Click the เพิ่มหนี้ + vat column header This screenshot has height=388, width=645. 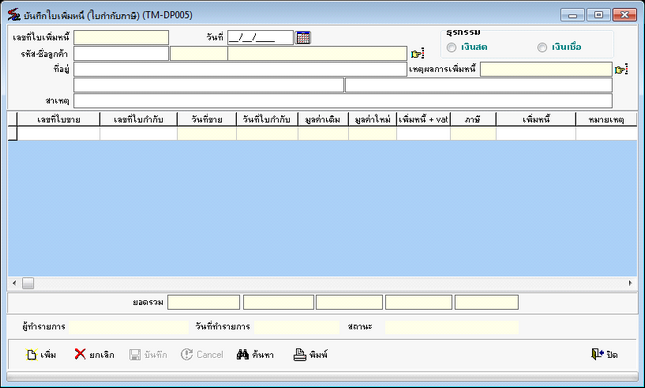[424, 119]
